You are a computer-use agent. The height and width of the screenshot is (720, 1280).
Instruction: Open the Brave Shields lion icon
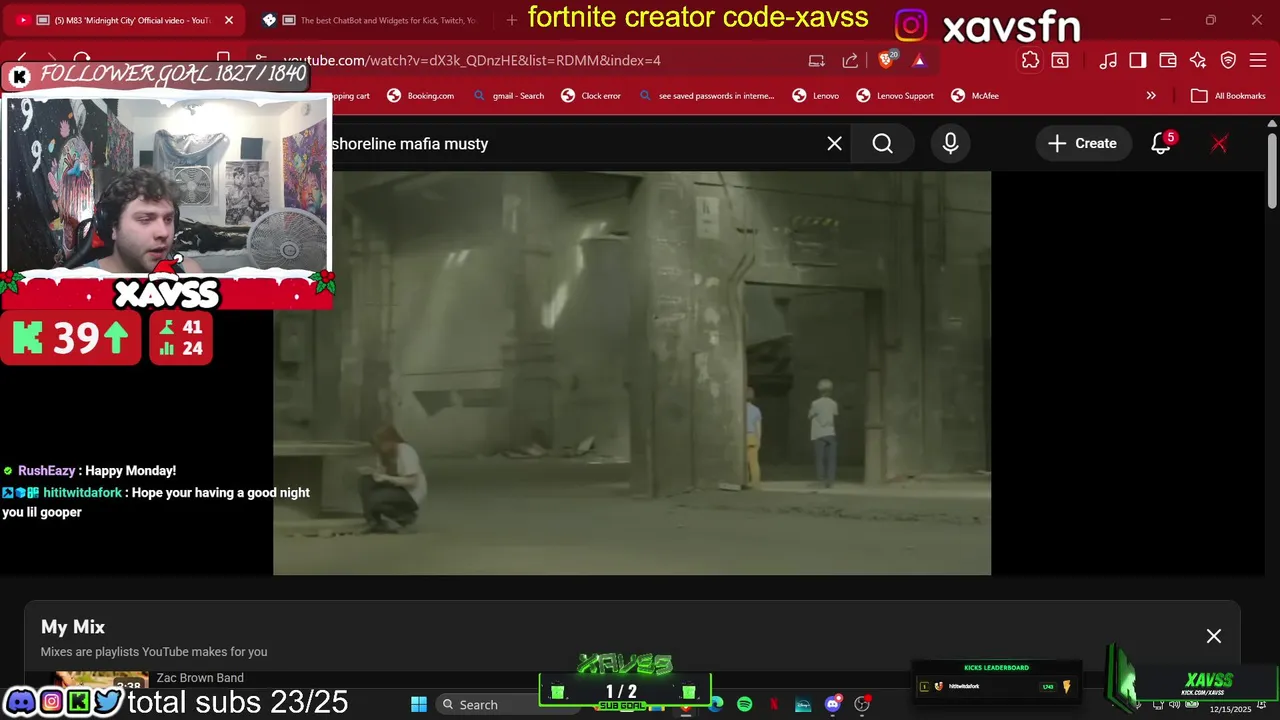pos(886,60)
